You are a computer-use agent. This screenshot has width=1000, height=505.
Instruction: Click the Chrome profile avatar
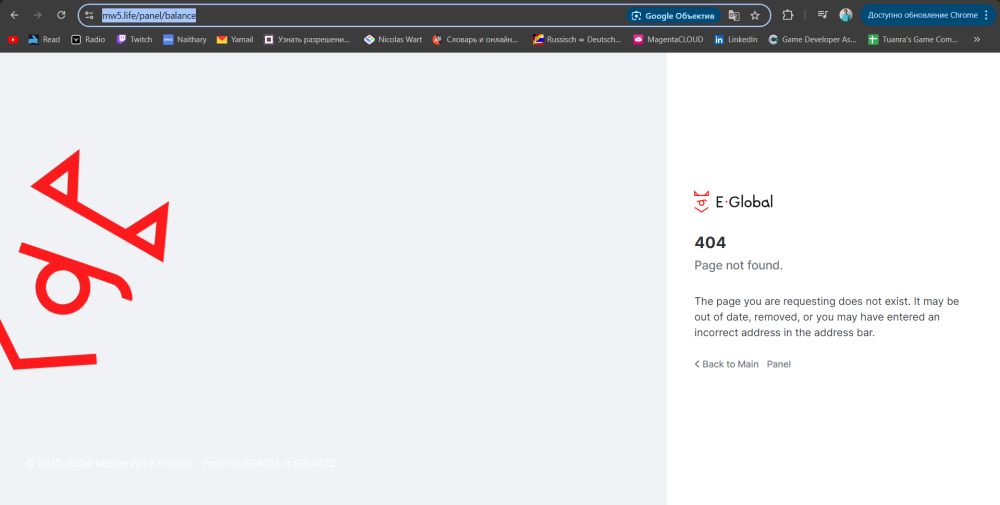tap(846, 15)
